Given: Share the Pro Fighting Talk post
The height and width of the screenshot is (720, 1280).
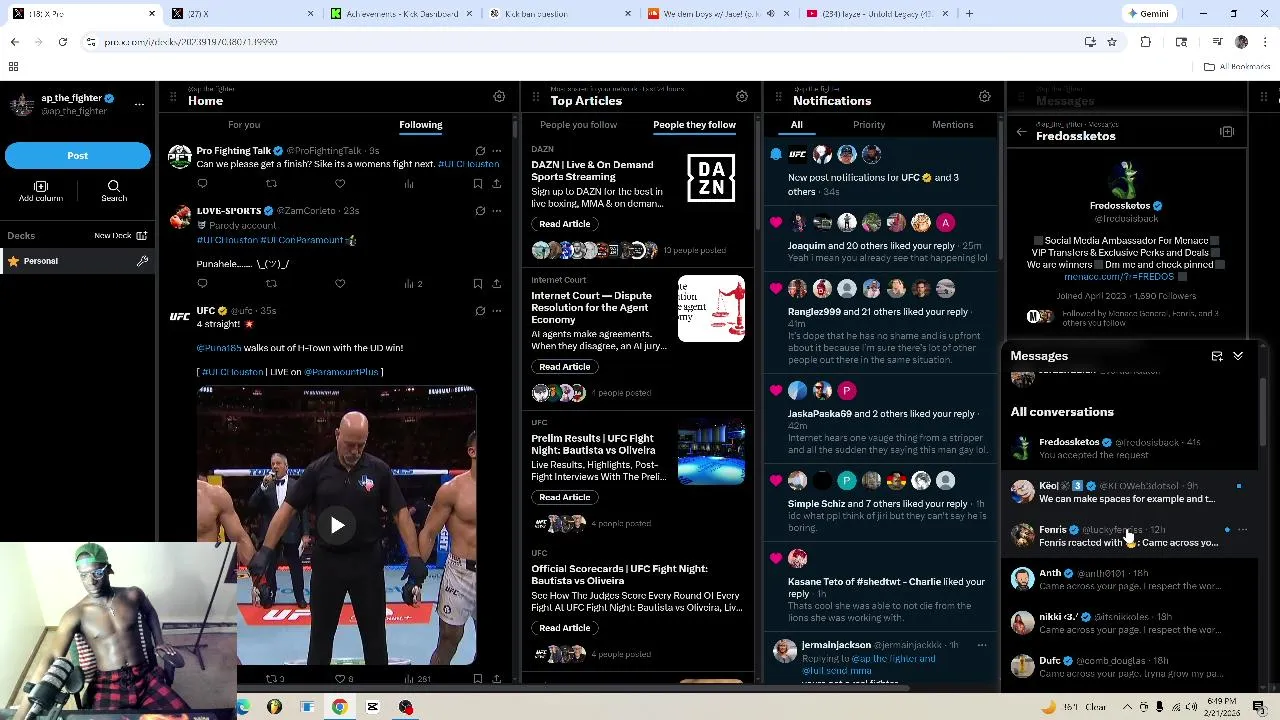Looking at the screenshot, I should 496,184.
